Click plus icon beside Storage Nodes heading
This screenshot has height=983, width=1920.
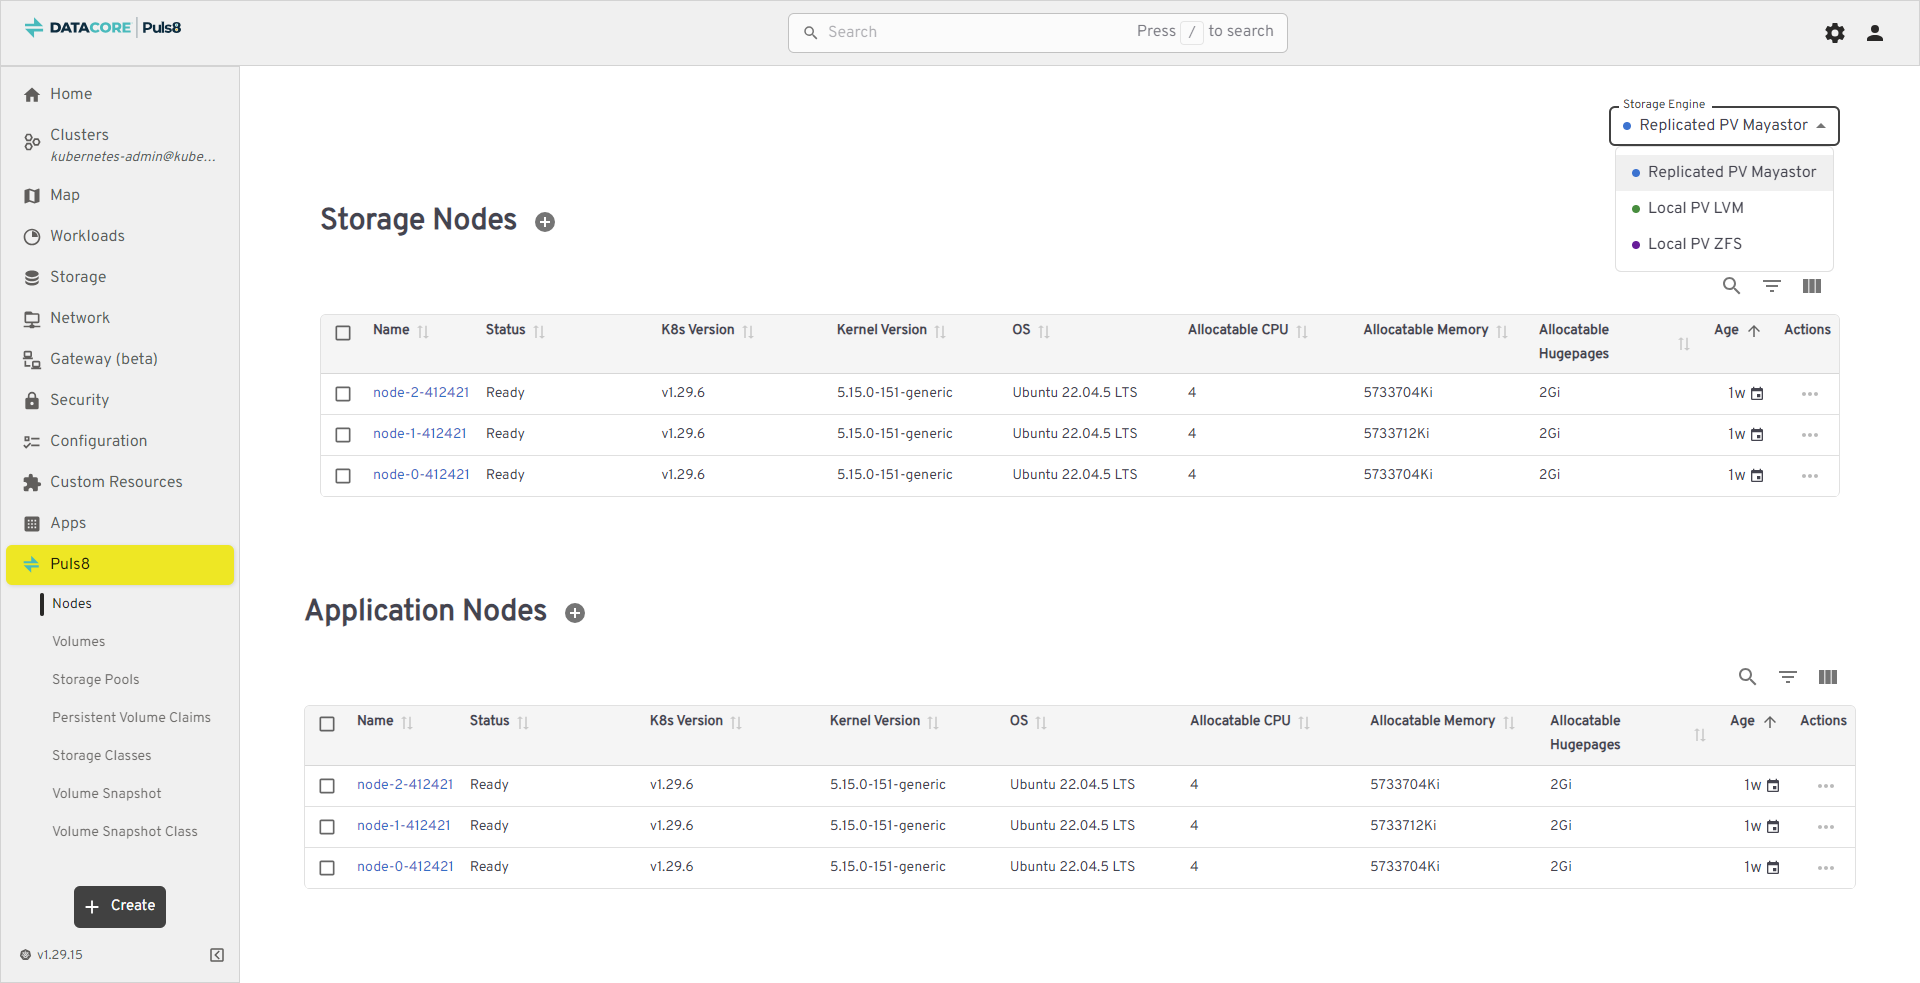click(x=545, y=222)
